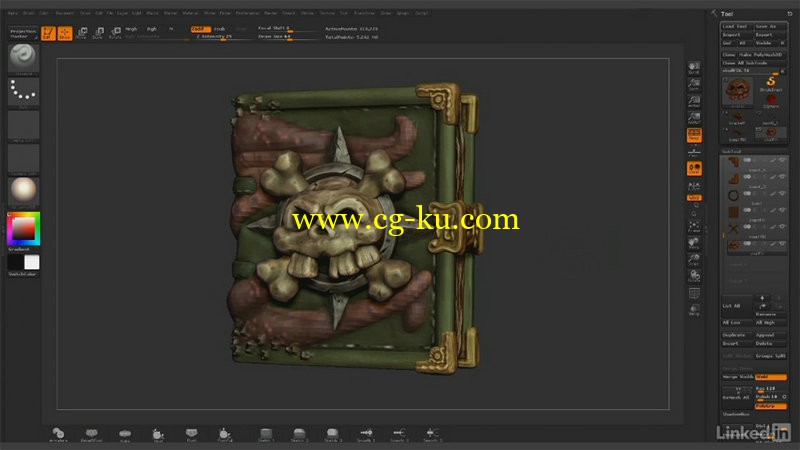Pick a color in the color picker square

pyautogui.click(x=23, y=228)
